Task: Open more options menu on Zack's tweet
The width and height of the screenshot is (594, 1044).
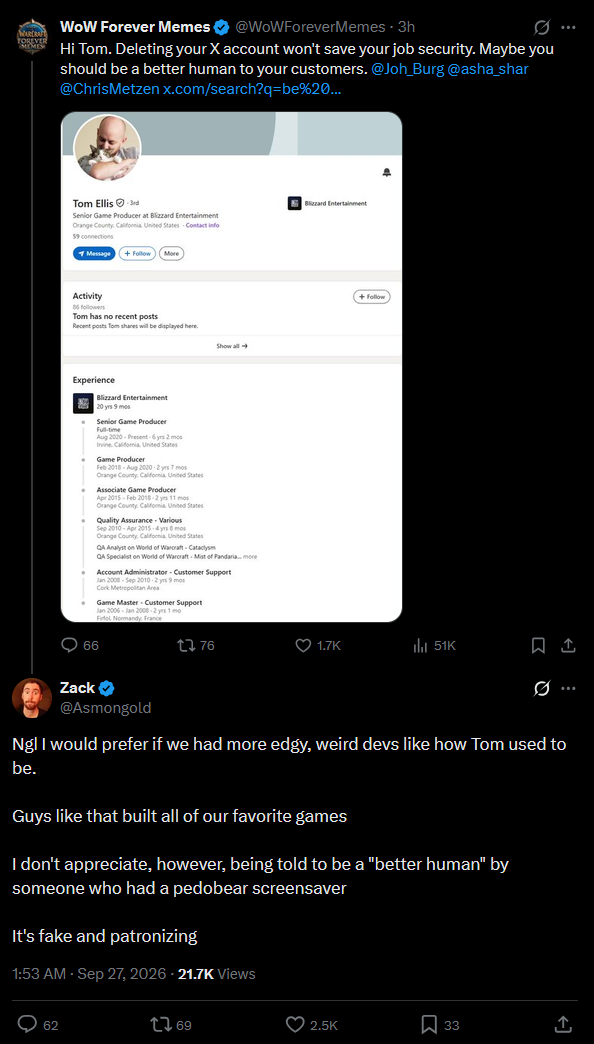Action: 568,688
